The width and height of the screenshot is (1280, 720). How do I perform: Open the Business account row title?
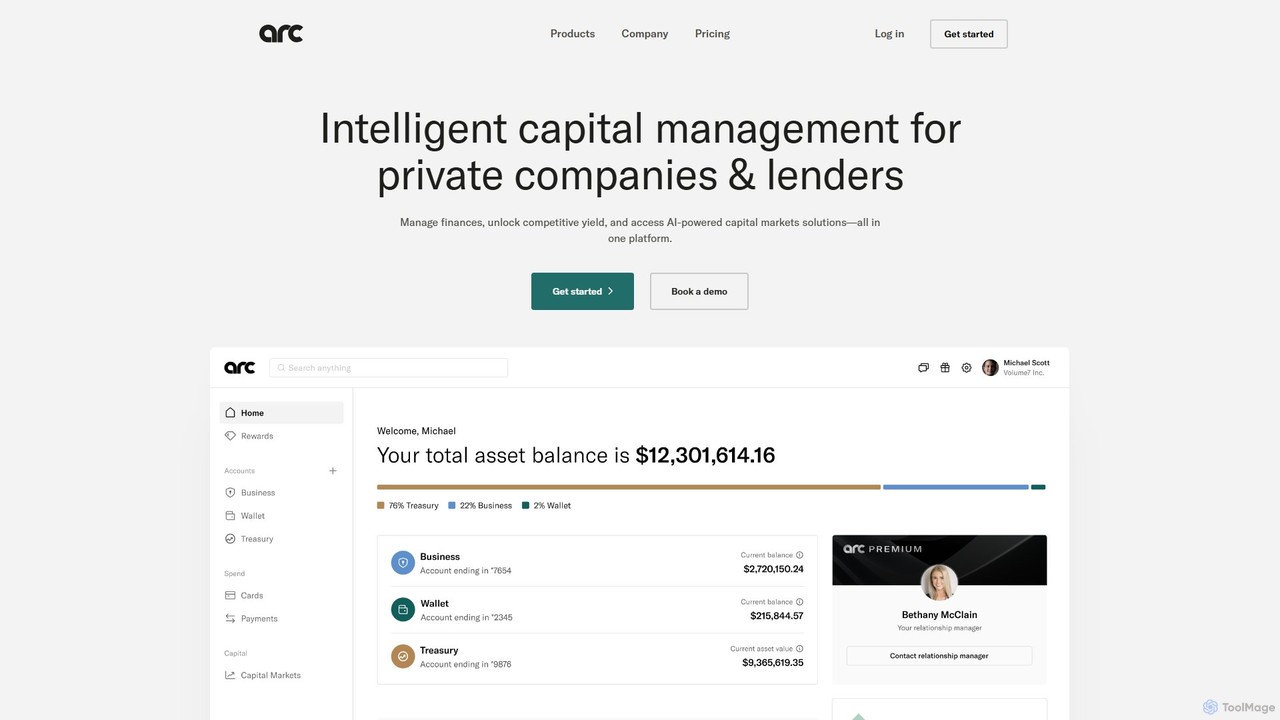pyautogui.click(x=440, y=557)
